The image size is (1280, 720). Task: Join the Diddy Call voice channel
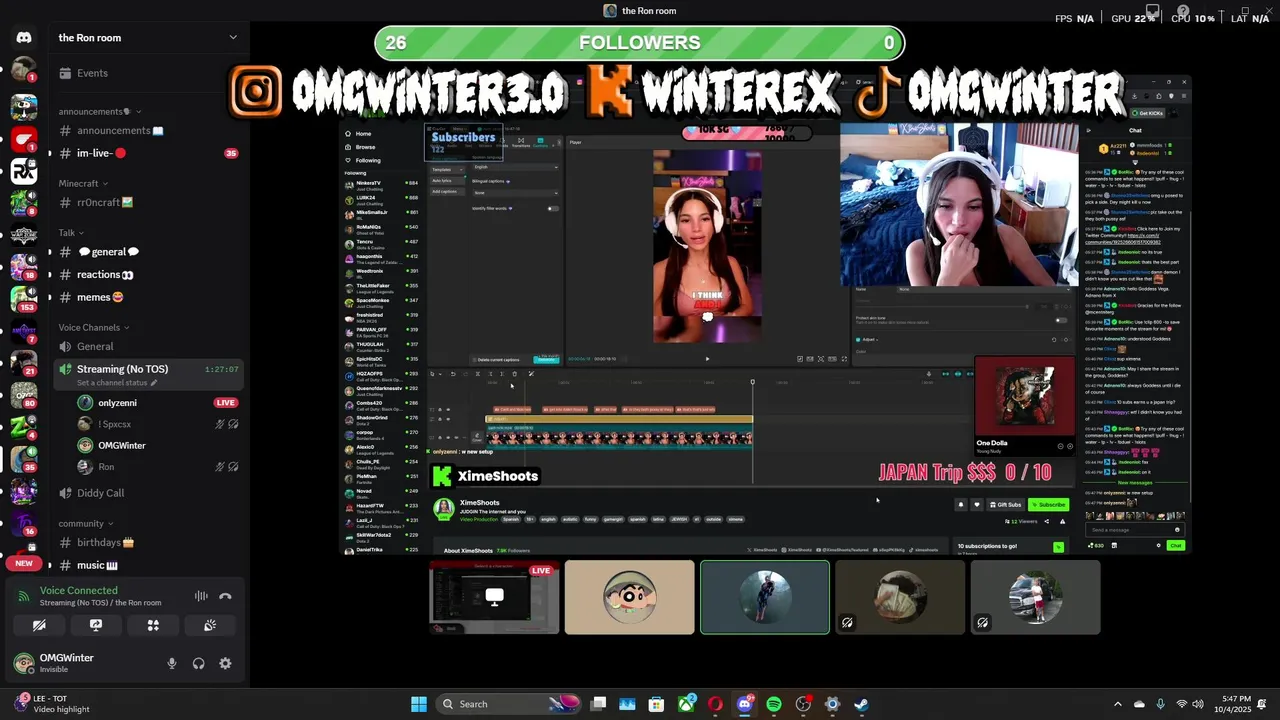148,493
